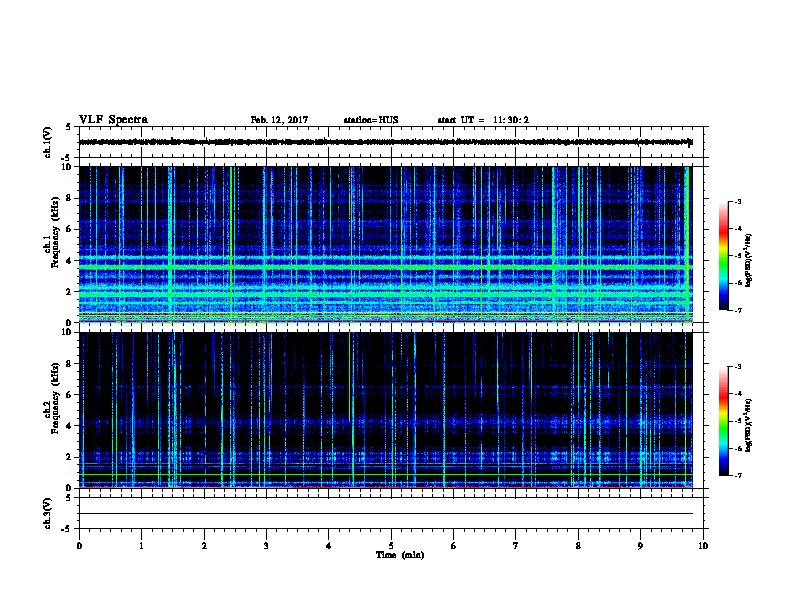Click the ch.1 spectrogram panel
This screenshot has height=612, width=792.
pyautogui.click(x=386, y=244)
